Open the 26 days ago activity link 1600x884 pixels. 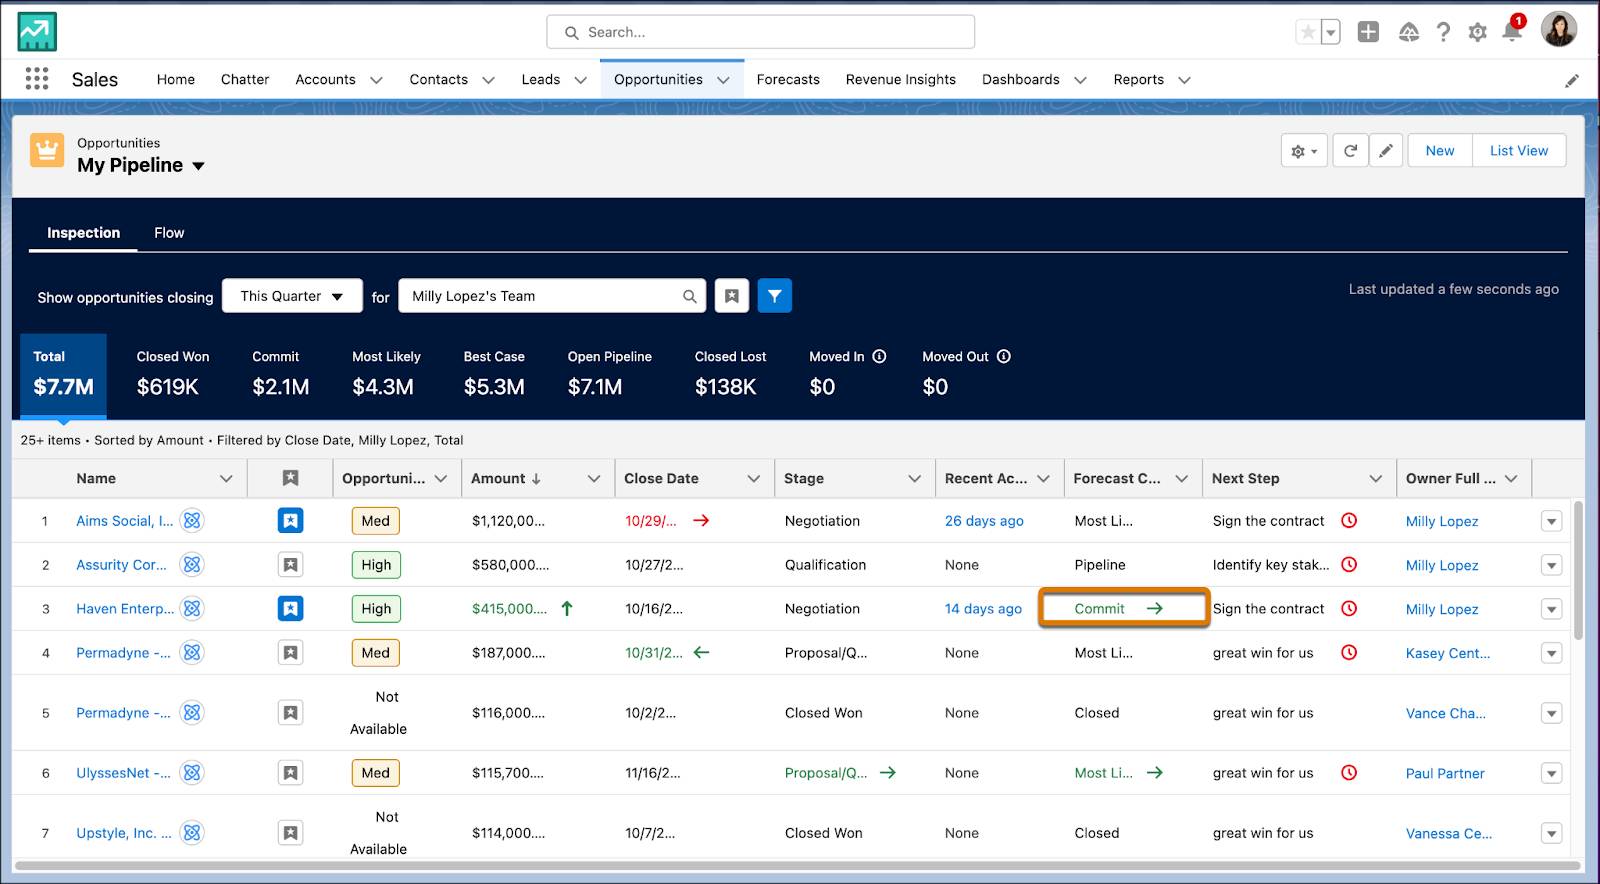984,521
